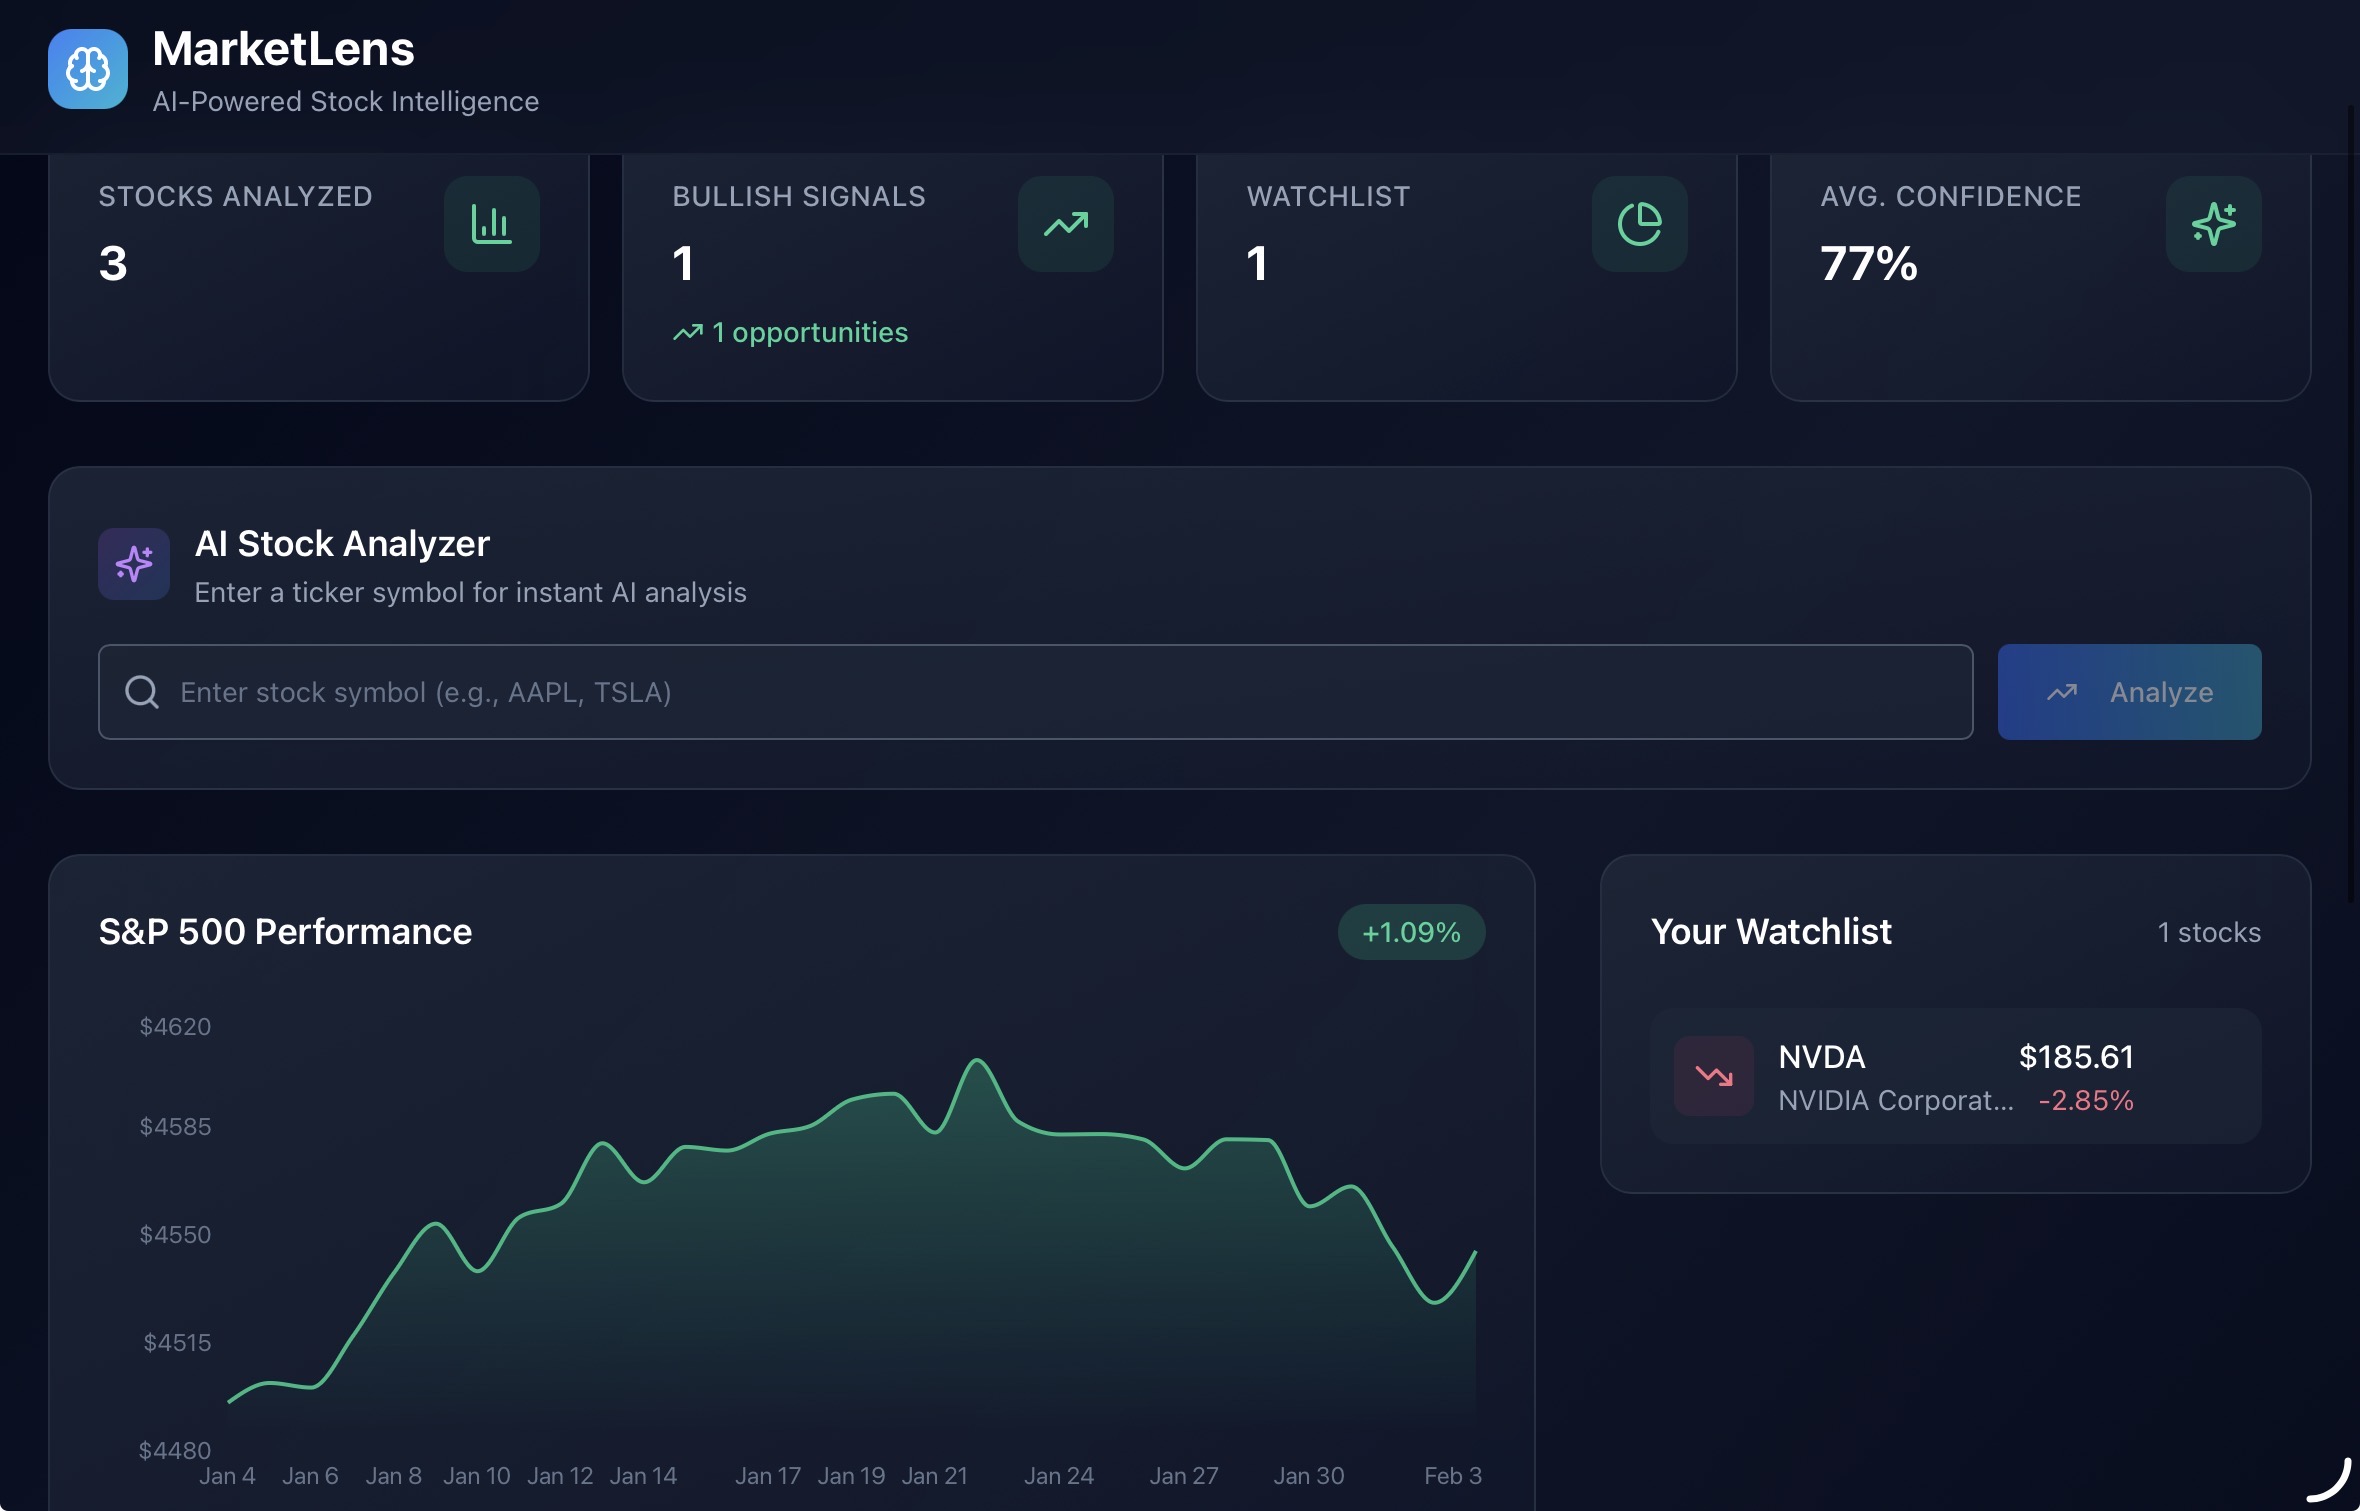Click the '1 stocks' watchlist count label
The height and width of the screenshot is (1511, 2360).
tap(2208, 933)
